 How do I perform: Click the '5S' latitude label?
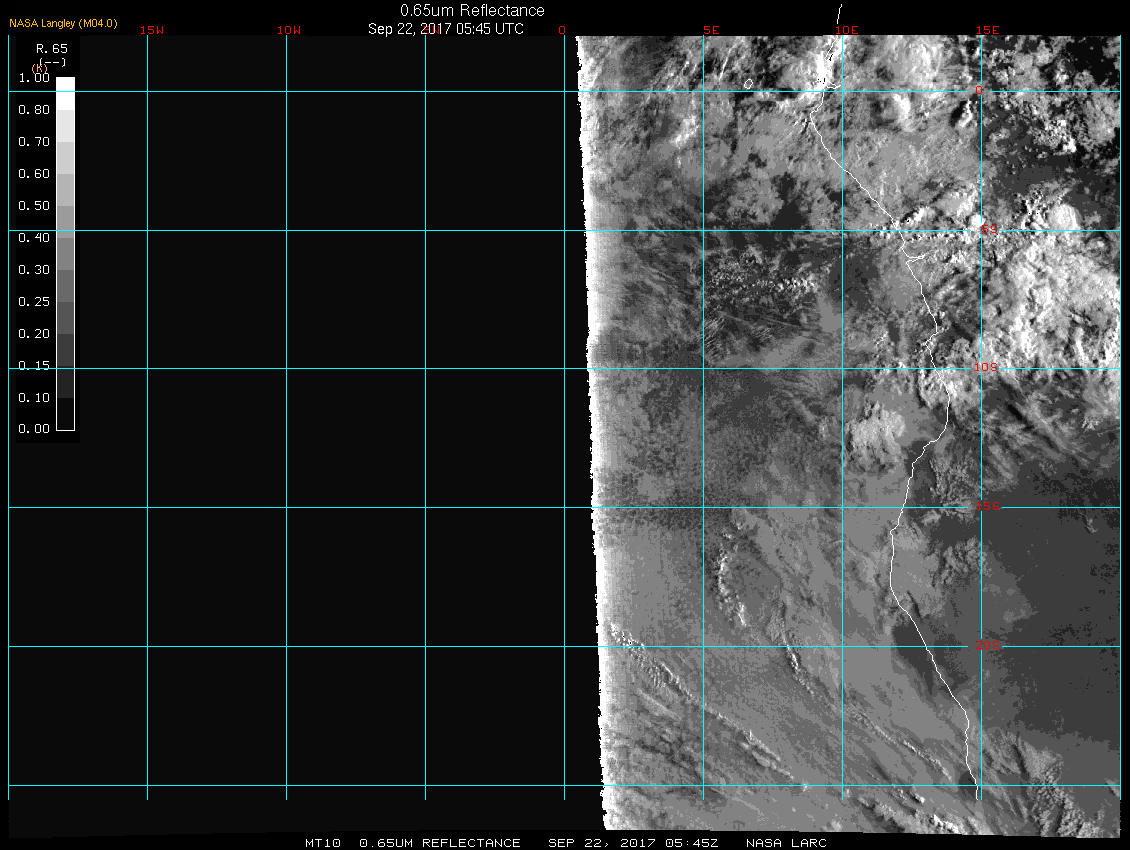click(989, 229)
